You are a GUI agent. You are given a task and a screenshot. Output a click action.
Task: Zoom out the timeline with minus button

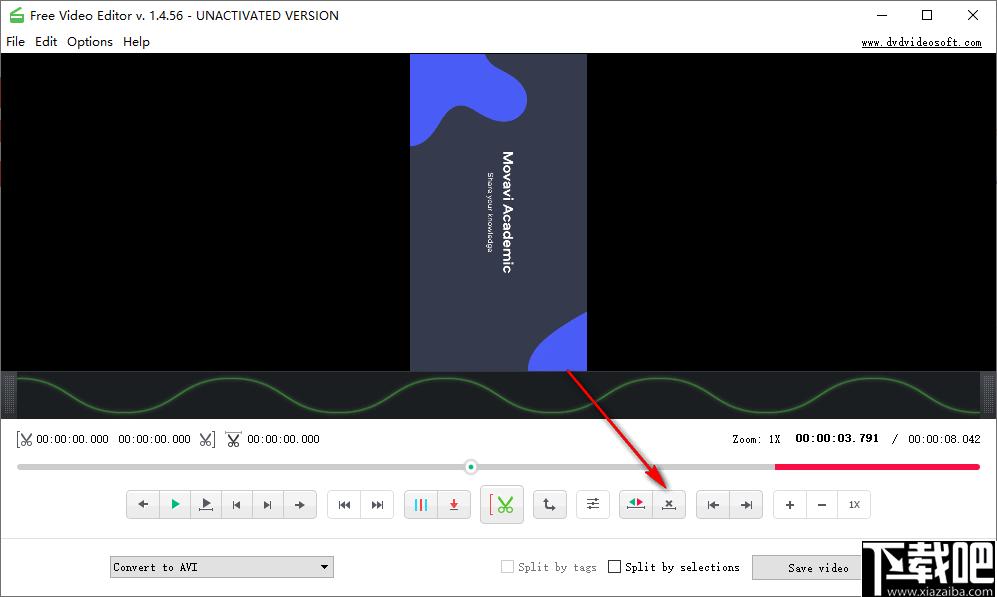822,505
